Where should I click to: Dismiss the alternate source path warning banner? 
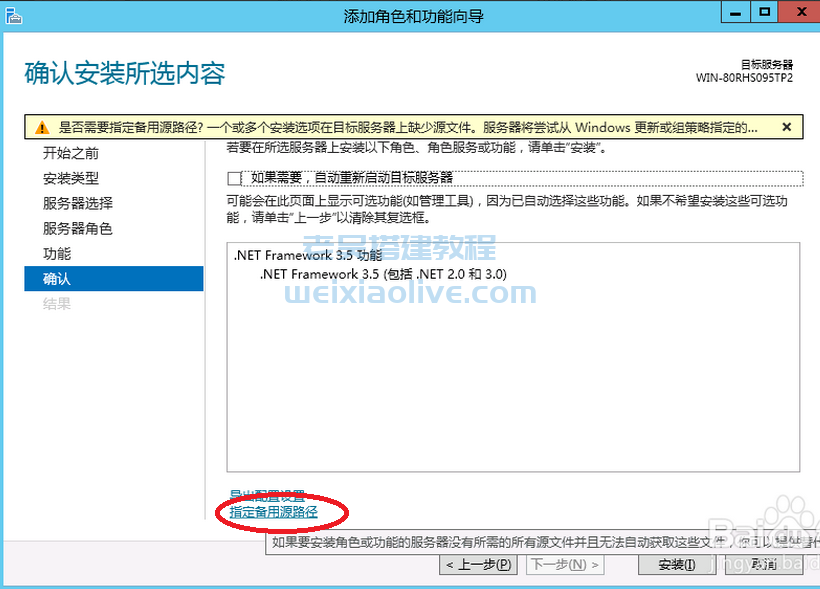click(x=787, y=127)
